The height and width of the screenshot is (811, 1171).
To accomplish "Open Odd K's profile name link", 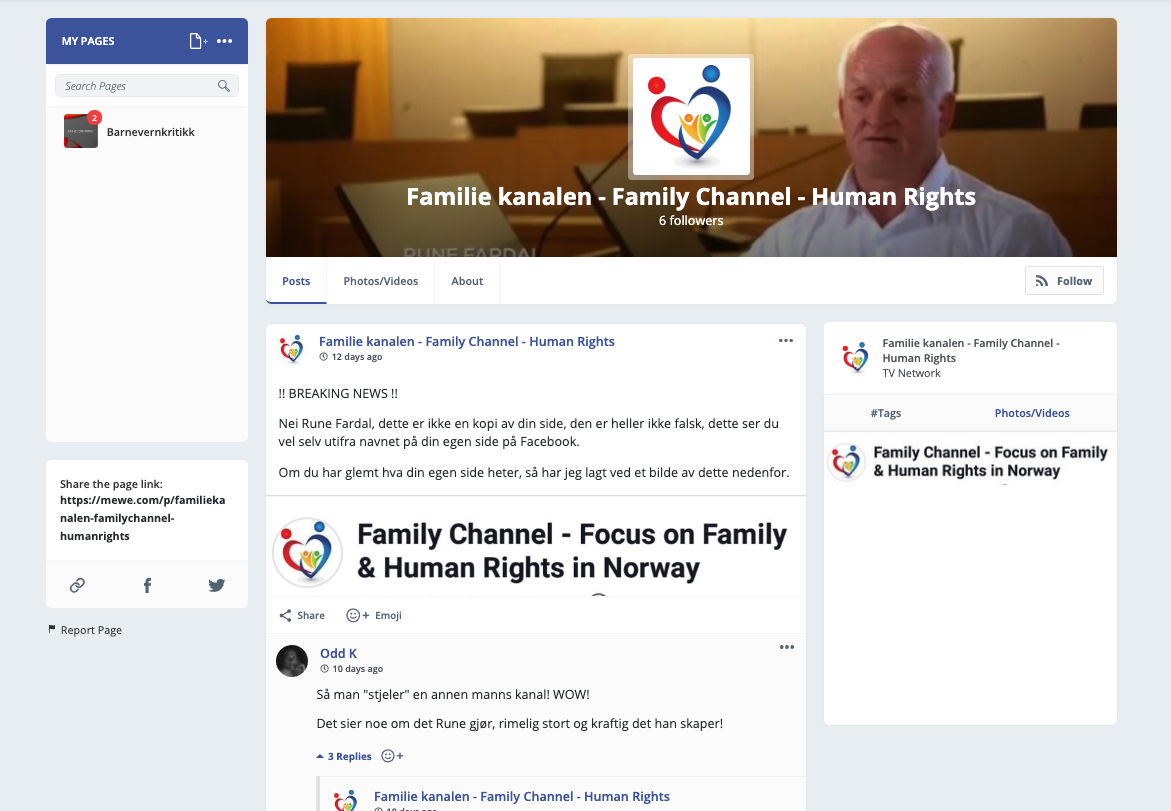I will (x=338, y=653).
